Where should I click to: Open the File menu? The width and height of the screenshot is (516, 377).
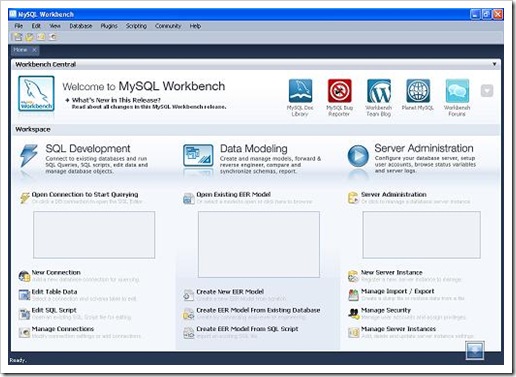pos(19,26)
